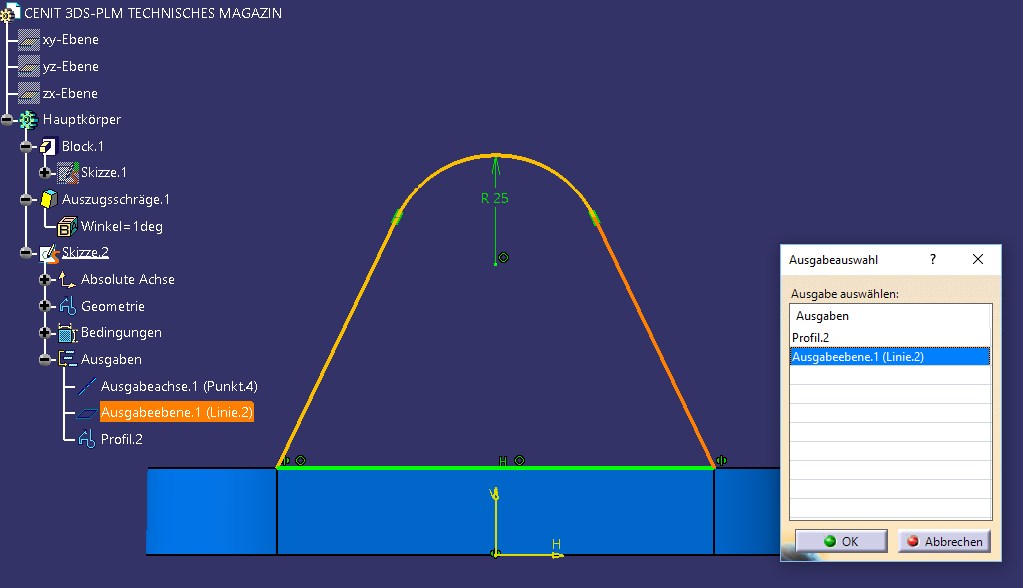
Task: Click the Ausgabeachse.1 line icon
Action: tap(87, 386)
